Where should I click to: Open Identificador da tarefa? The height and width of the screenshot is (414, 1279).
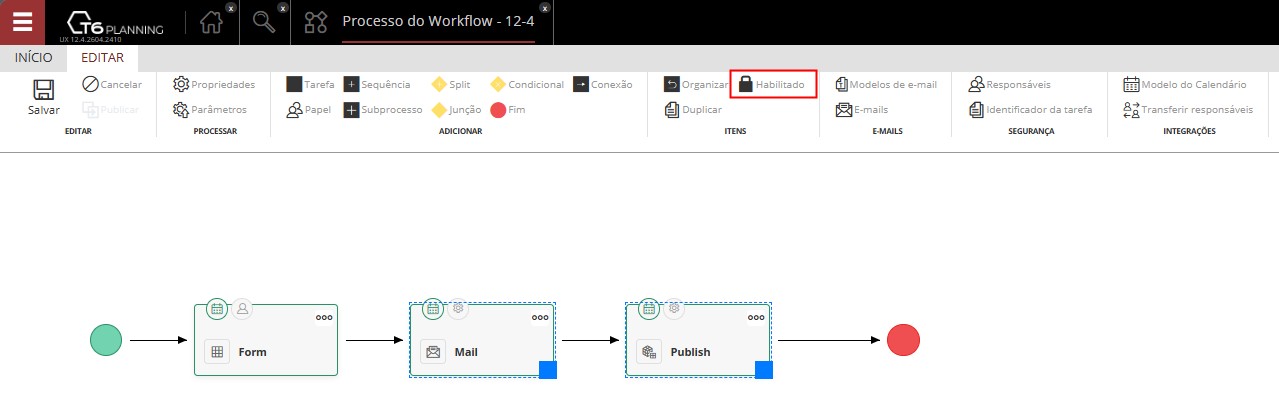pos(1030,110)
